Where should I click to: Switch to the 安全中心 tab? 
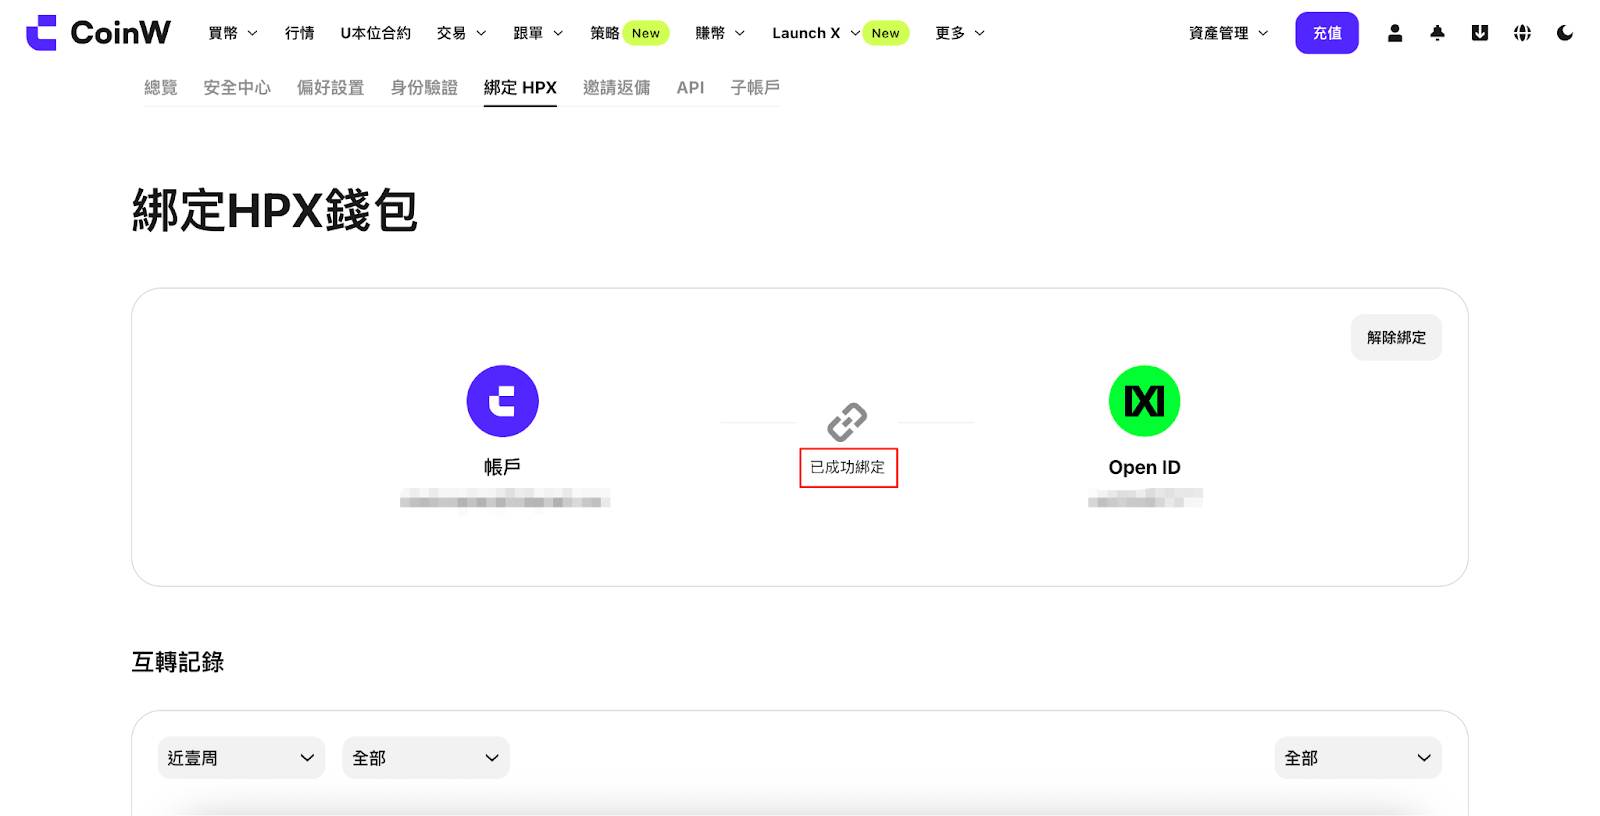pos(237,88)
